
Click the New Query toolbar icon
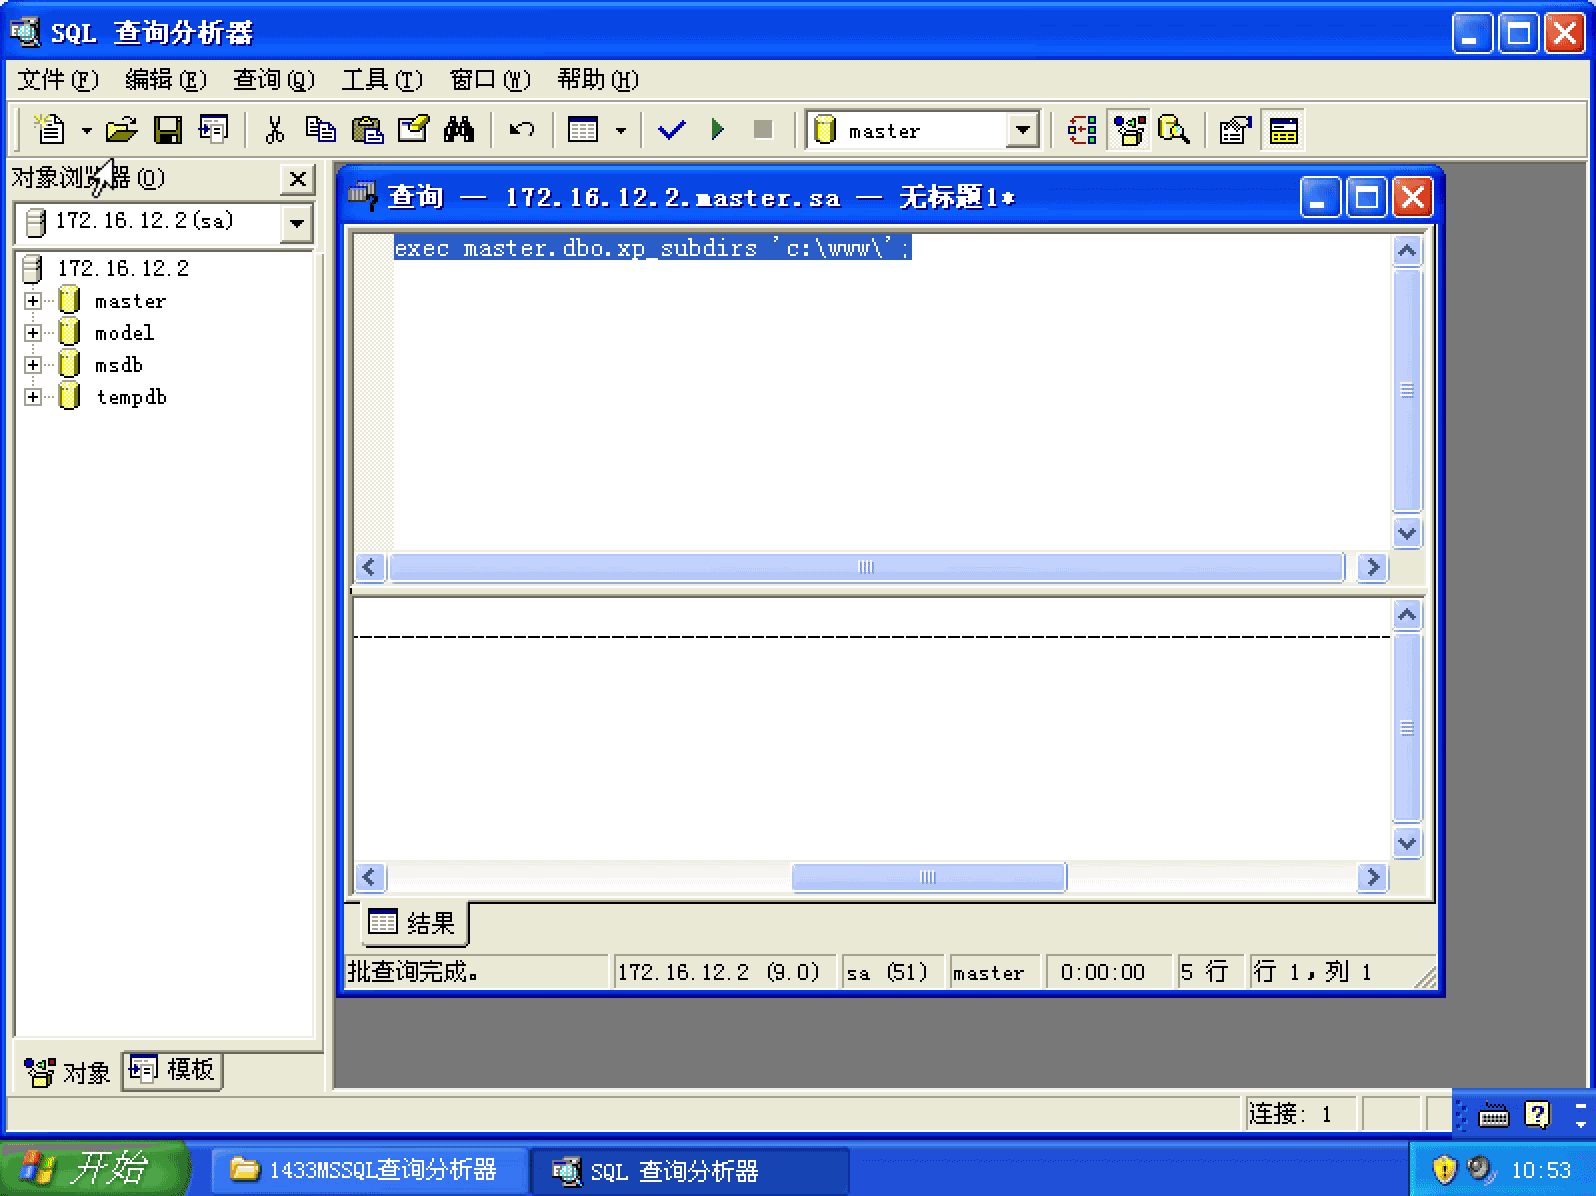(50, 130)
